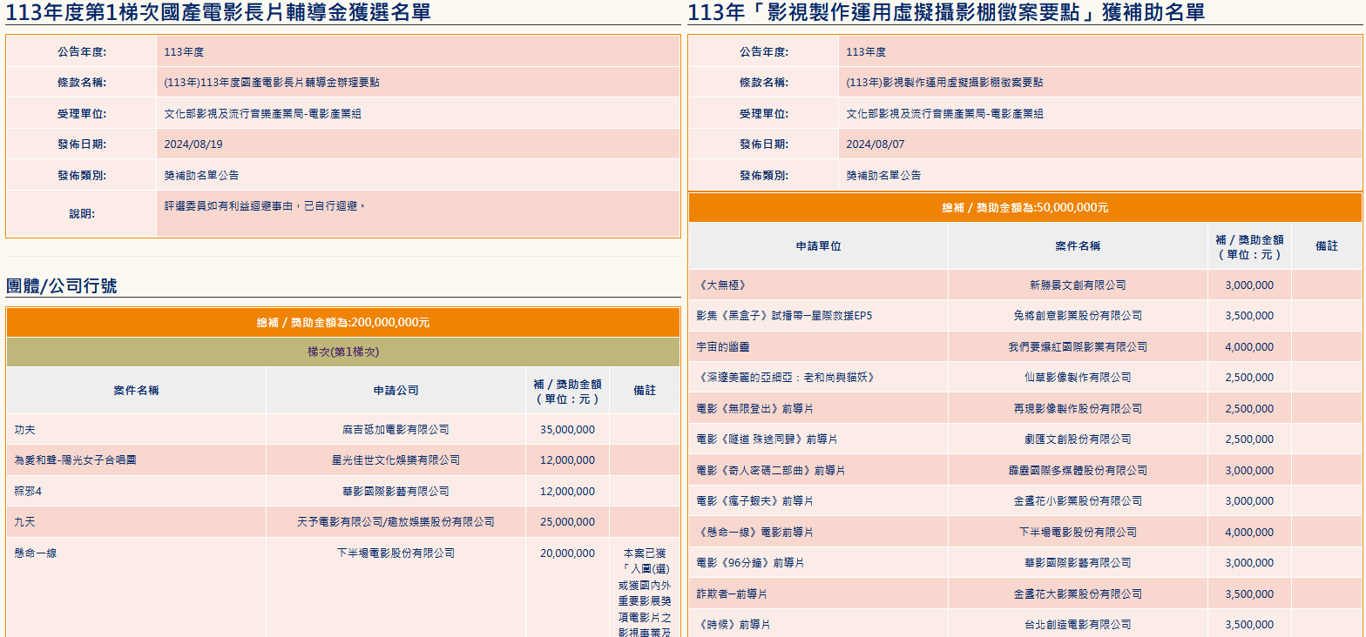Click the company 金盞花小影業股份有限公司
The height and width of the screenshot is (637, 1366).
tap(1078, 501)
